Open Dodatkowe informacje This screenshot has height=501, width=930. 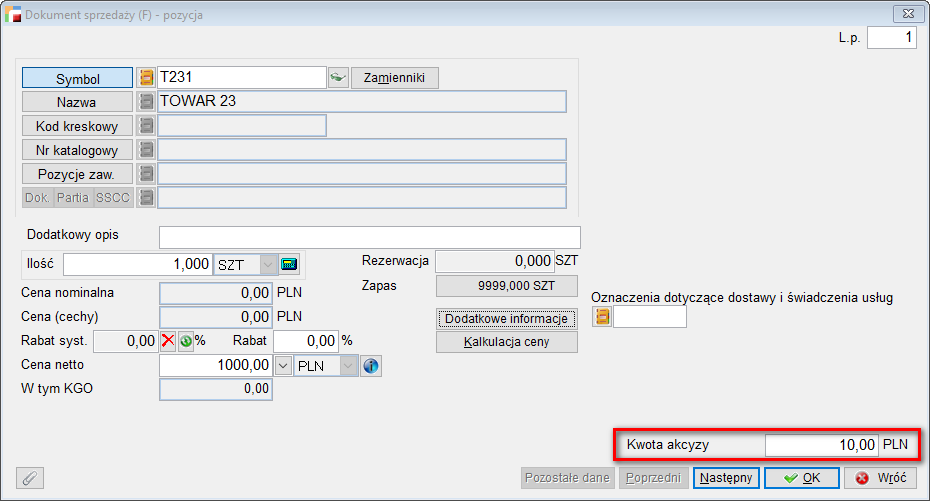[507, 319]
